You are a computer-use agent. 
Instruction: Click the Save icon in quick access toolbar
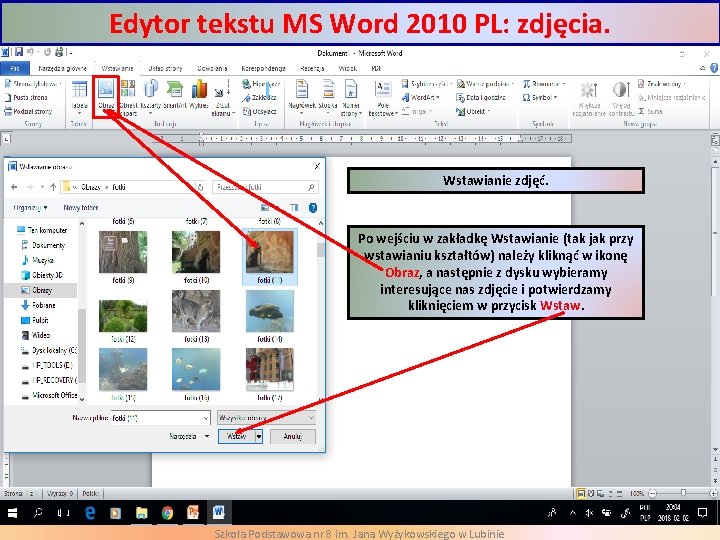point(19,52)
